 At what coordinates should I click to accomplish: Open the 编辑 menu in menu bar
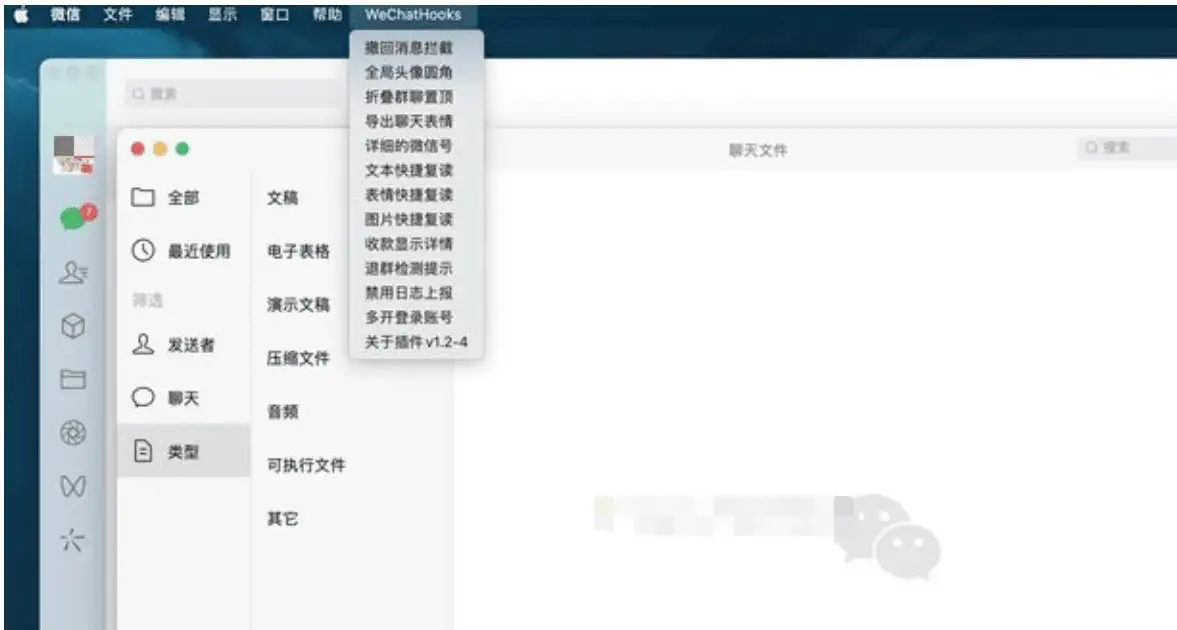point(170,14)
